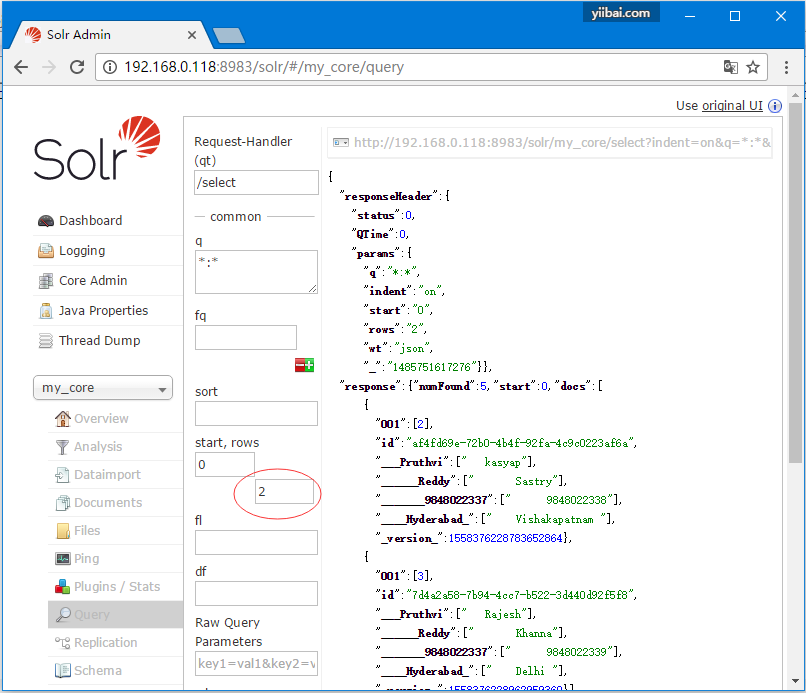Click the generated Solr select URL link

pos(560,142)
